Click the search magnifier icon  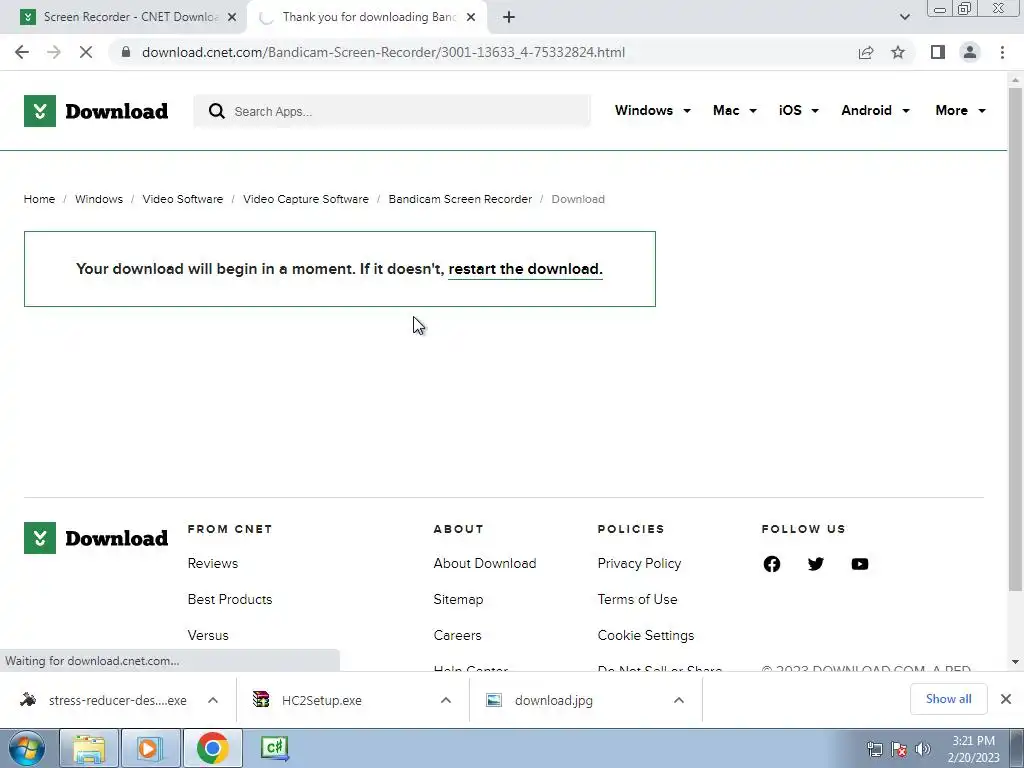click(217, 111)
